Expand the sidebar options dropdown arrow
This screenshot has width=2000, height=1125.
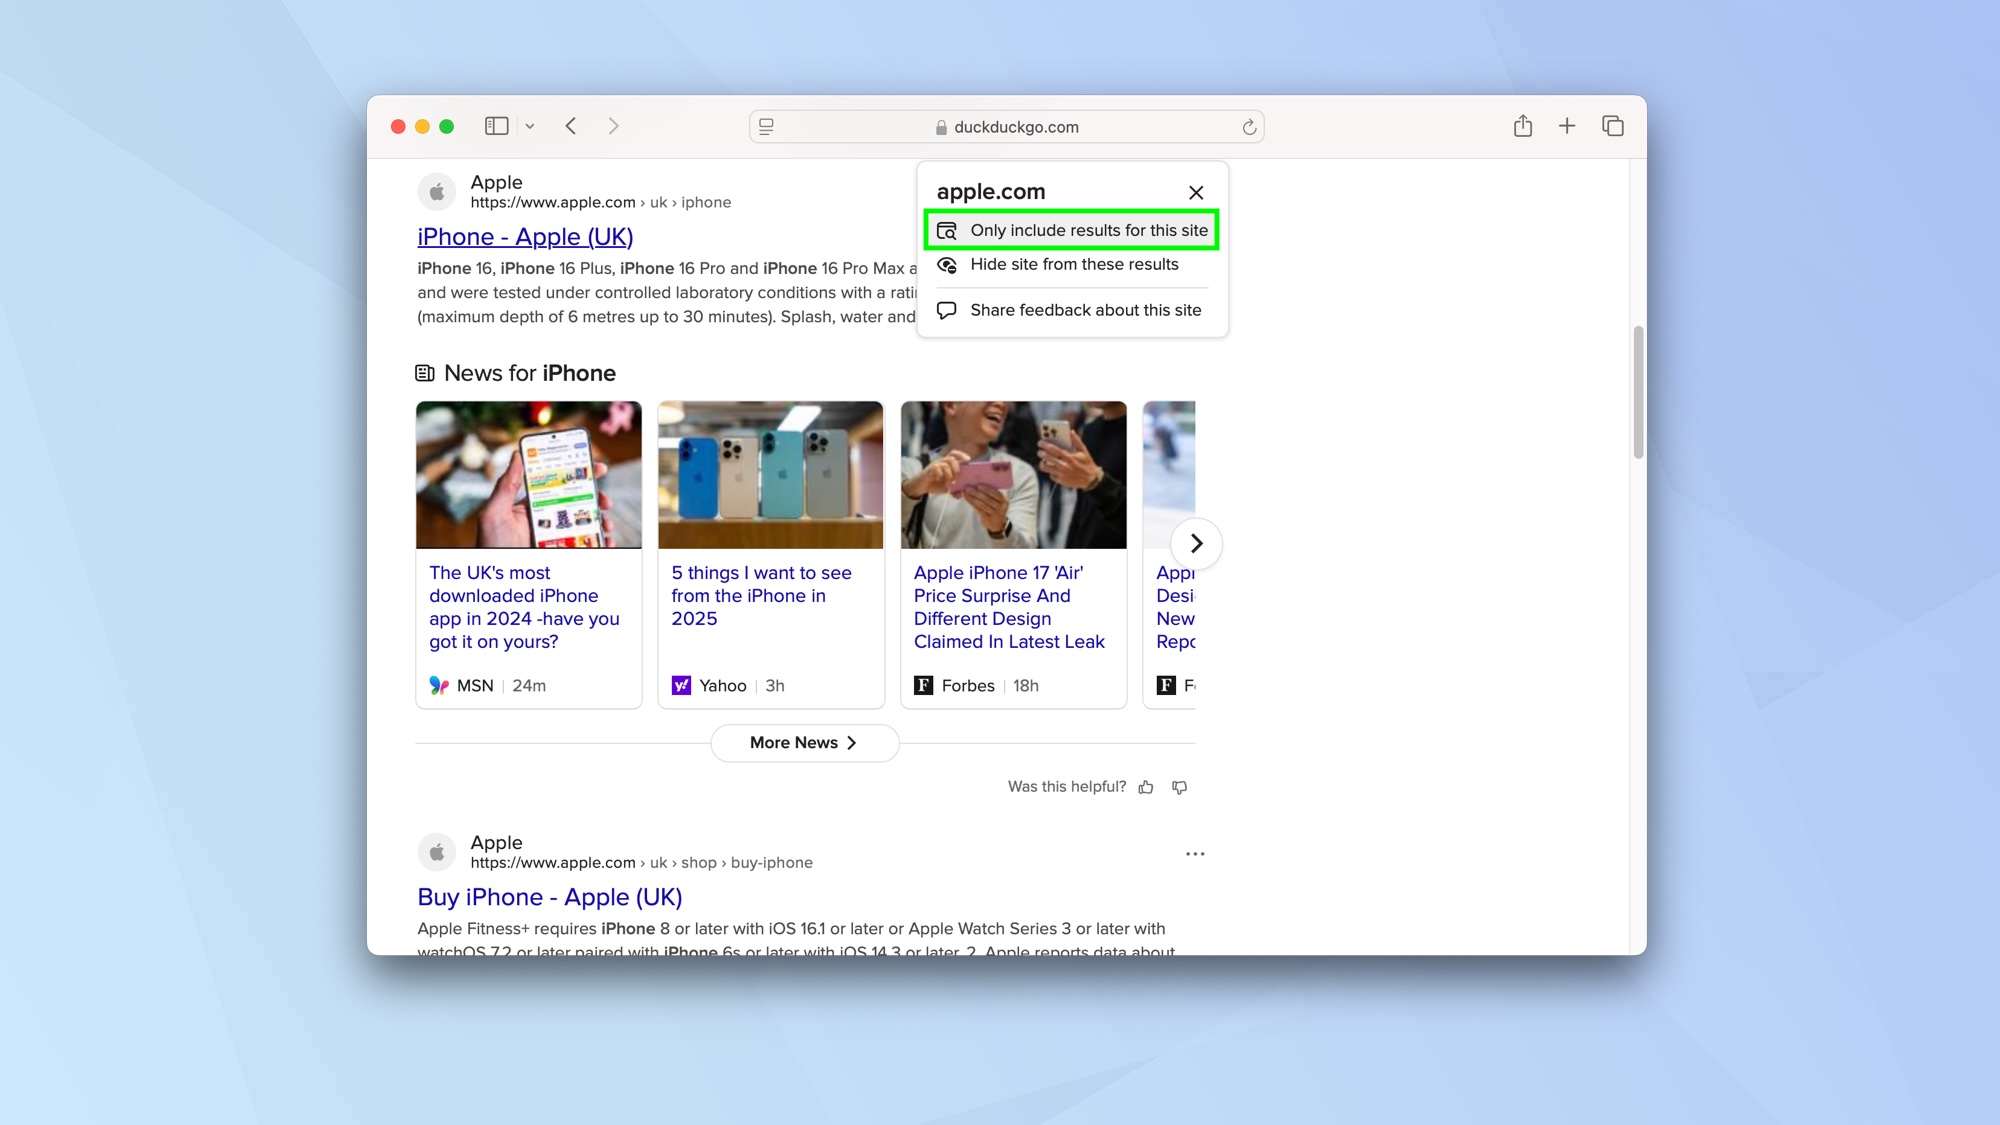[530, 127]
